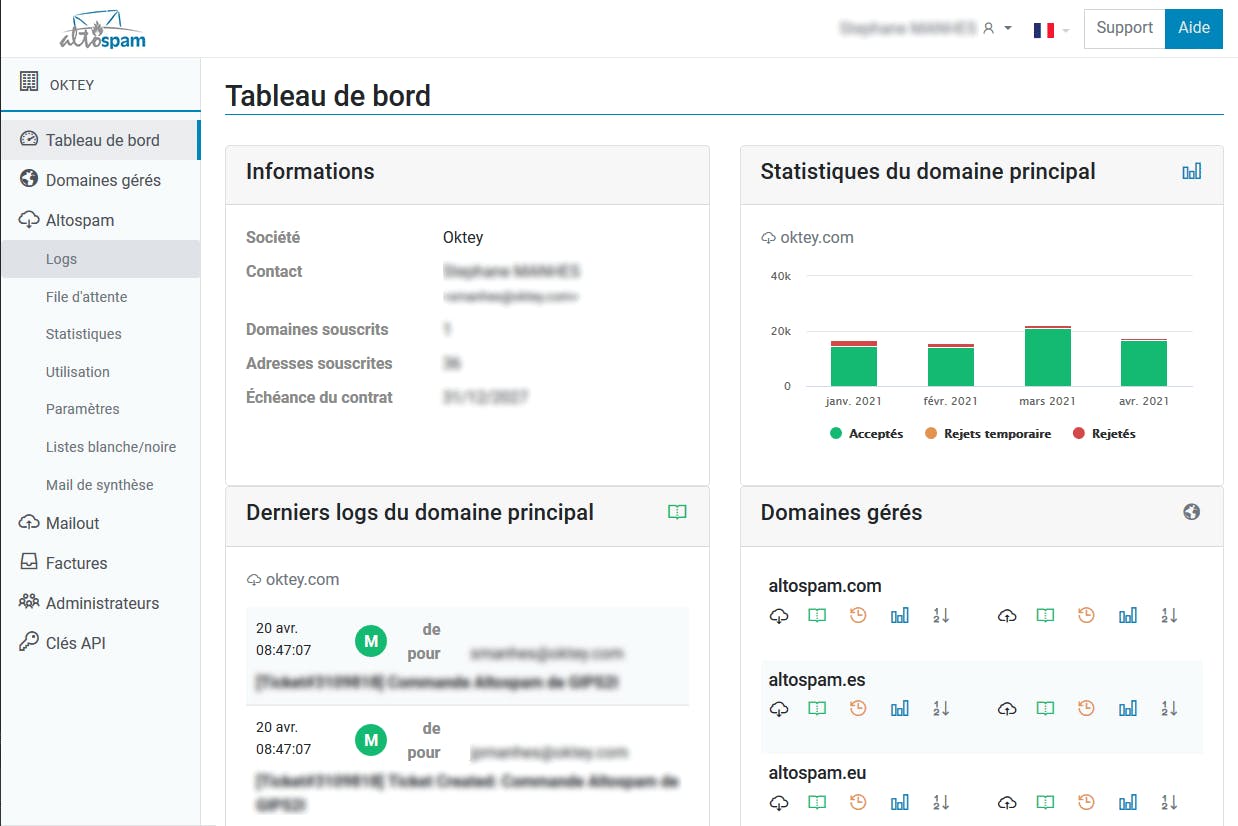Click altospam.eu sort 1-2 icon in cloud-upload group
The image size is (1238, 826).
click(x=1169, y=802)
